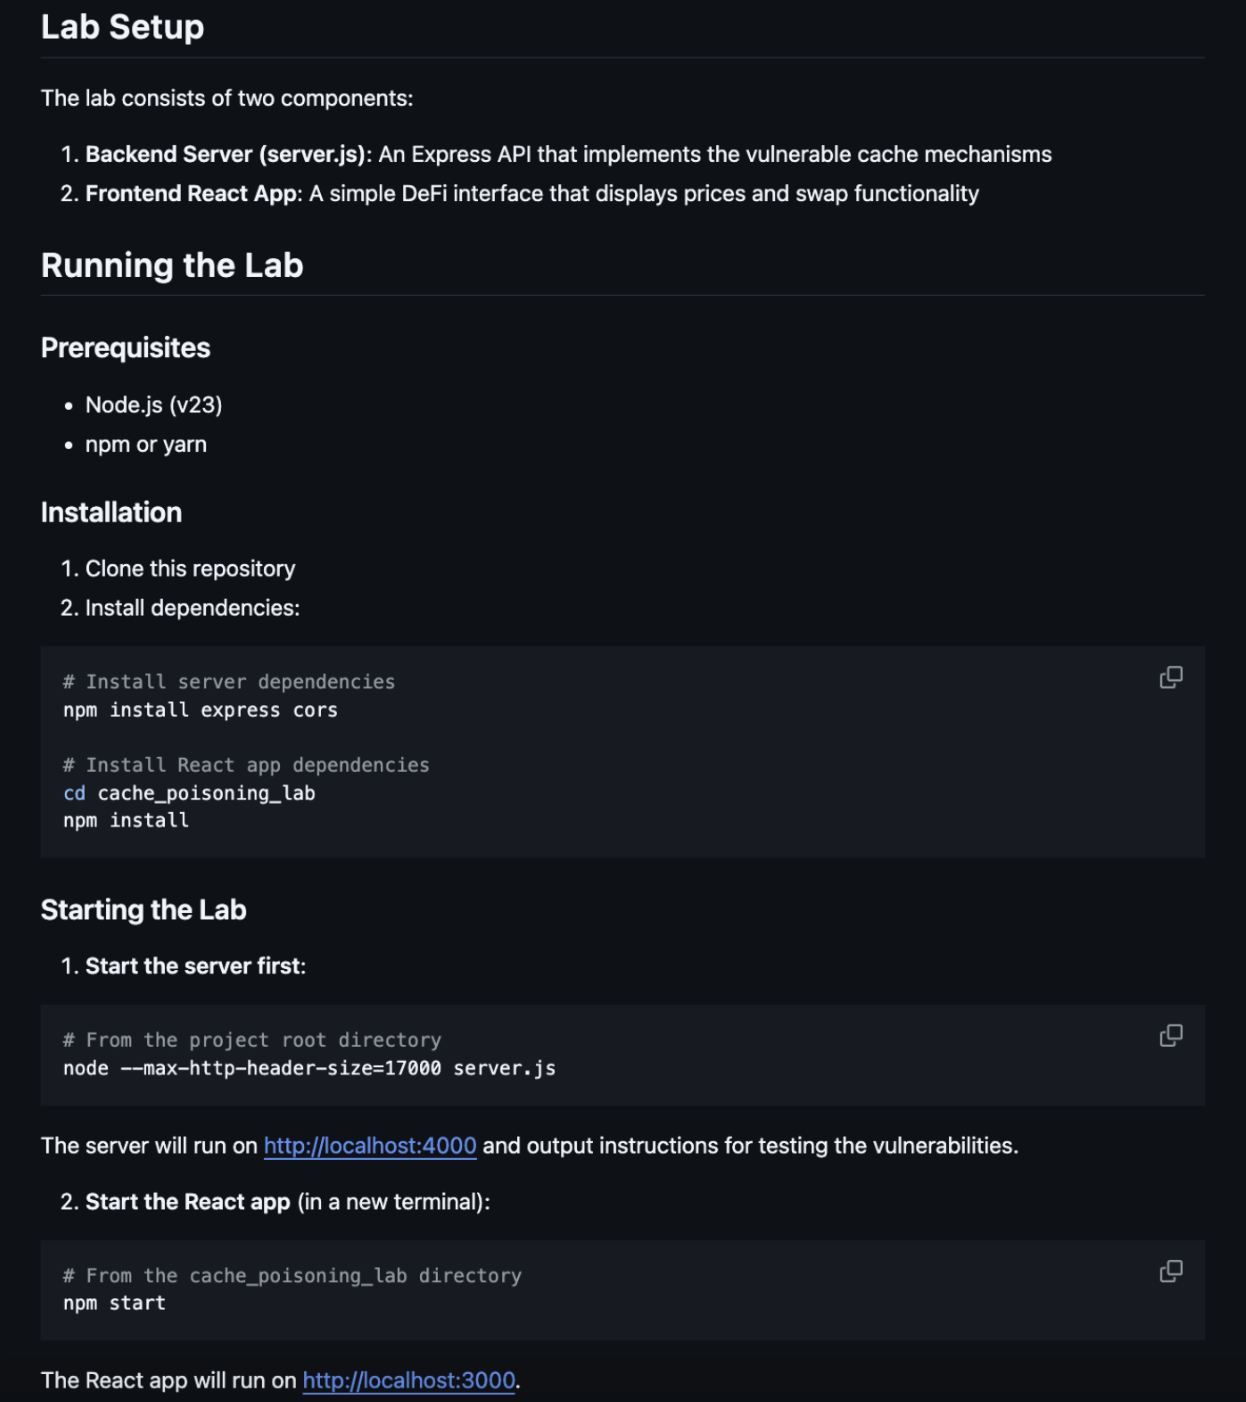Copy the install dependencies code block

(x=1171, y=678)
